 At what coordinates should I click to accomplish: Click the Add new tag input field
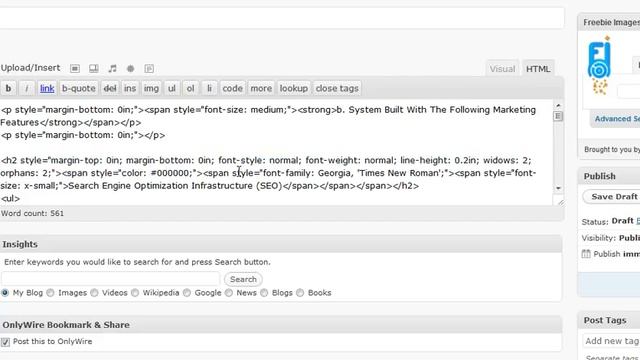[x=611, y=341]
